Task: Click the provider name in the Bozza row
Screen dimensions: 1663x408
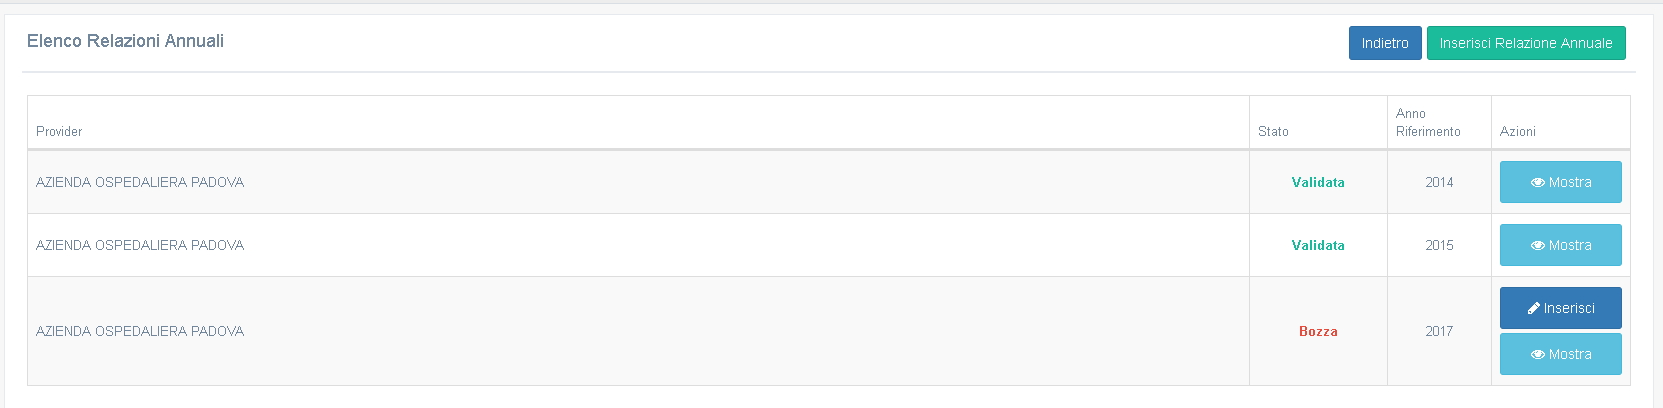Action: (140, 332)
